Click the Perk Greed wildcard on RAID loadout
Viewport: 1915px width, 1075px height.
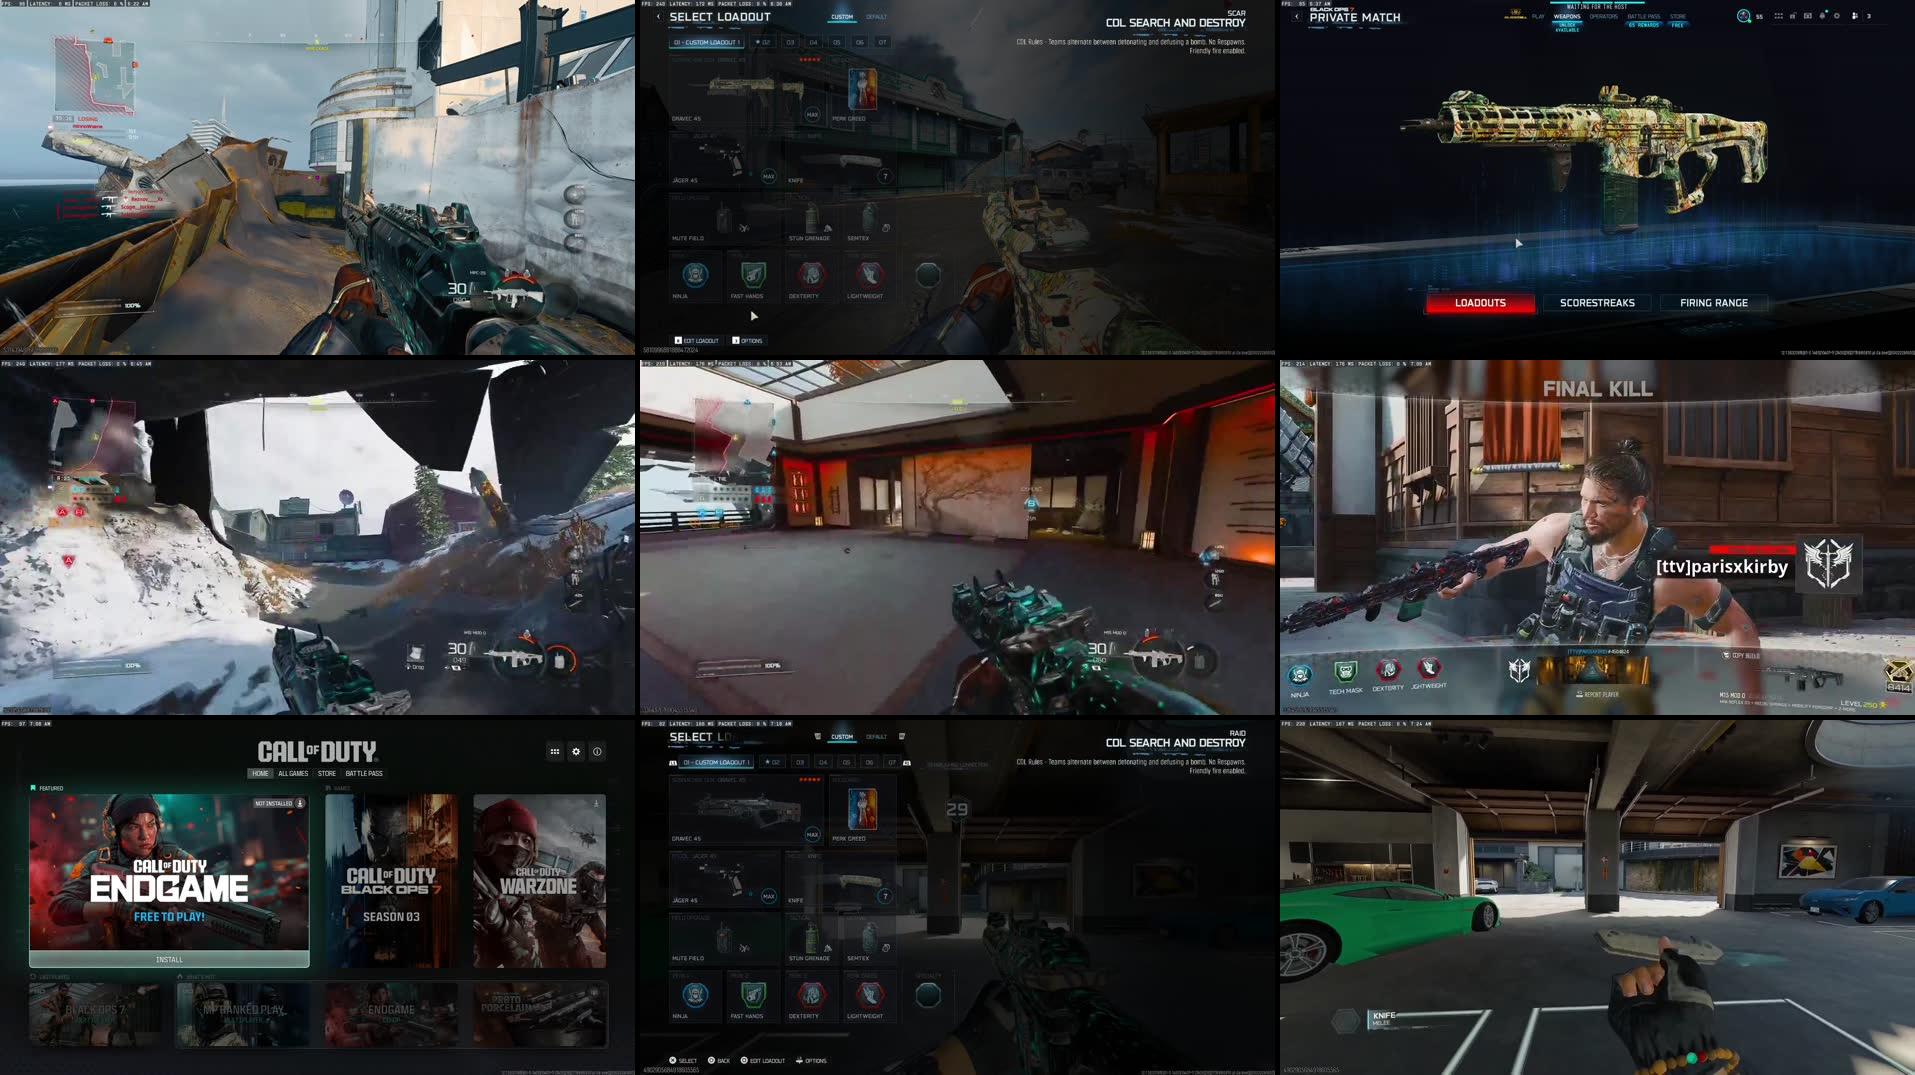[862, 811]
